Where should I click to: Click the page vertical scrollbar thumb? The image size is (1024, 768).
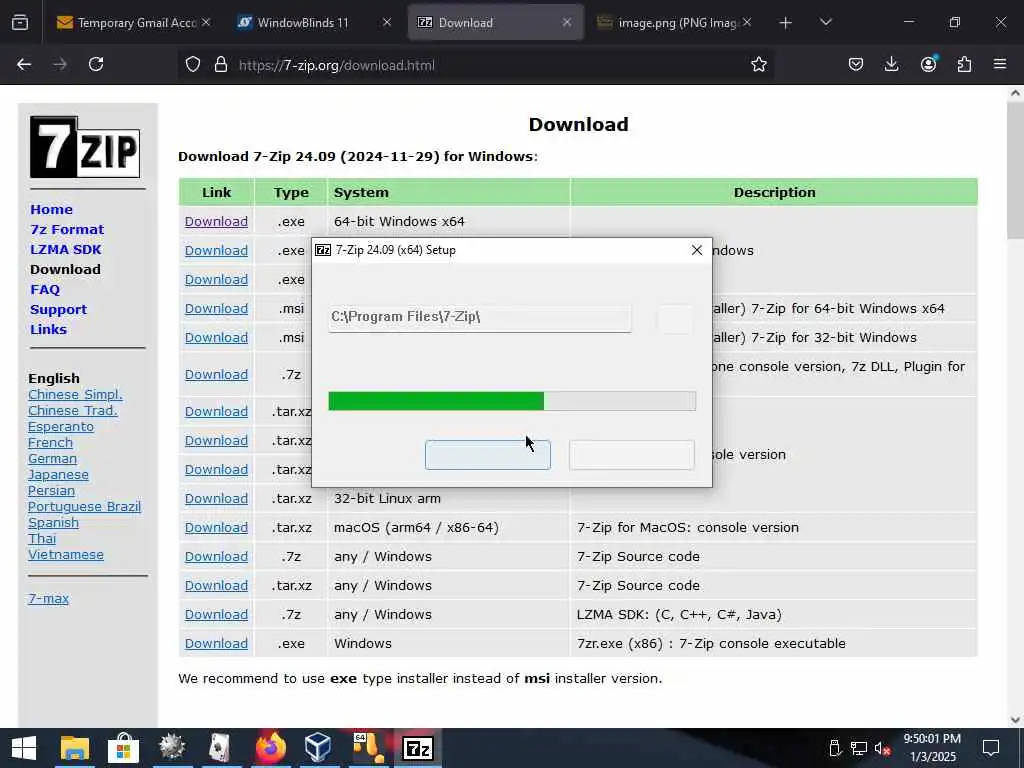point(1015,171)
